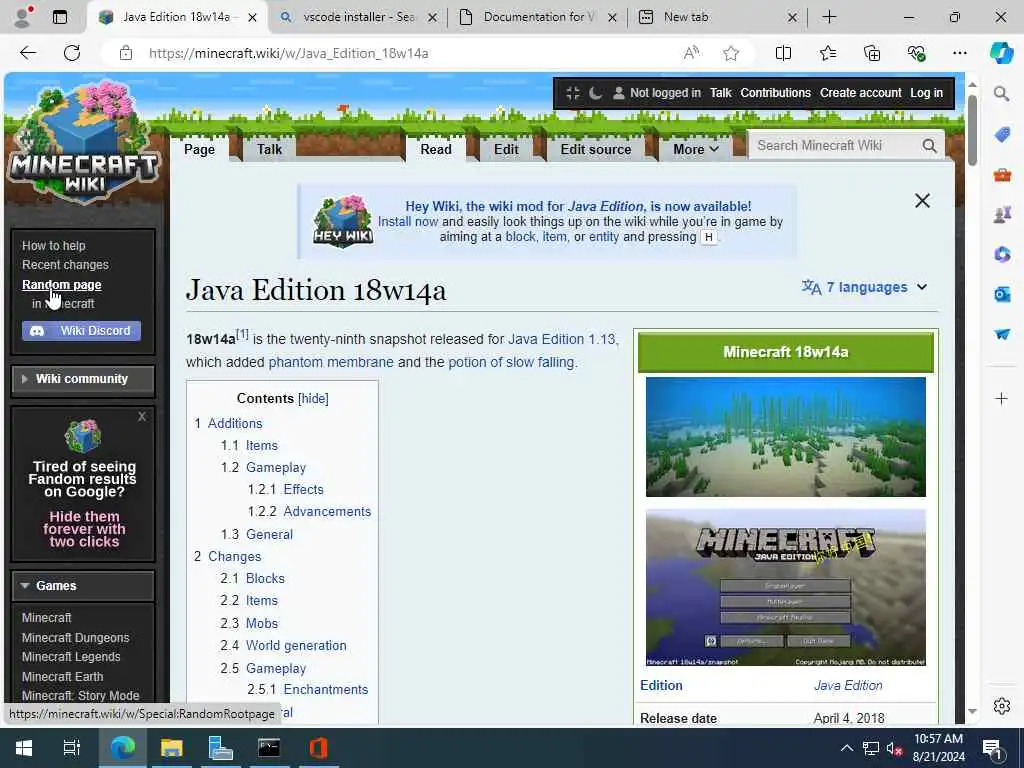
Task: Open the Copilot icon in Edge
Action: (1001, 54)
